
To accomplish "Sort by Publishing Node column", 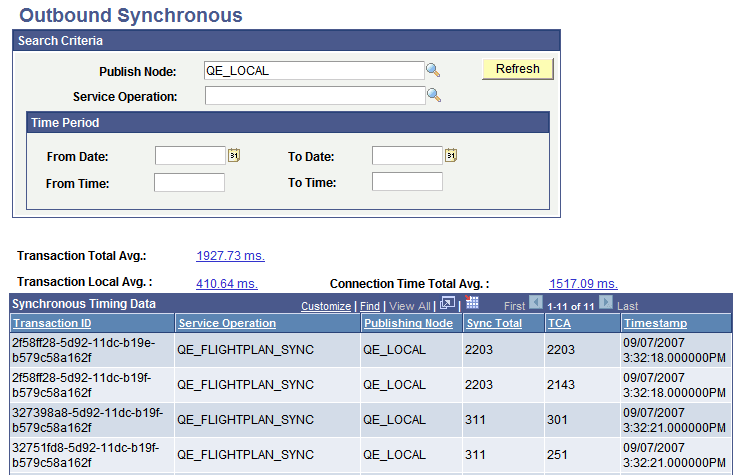I will (x=408, y=323).
